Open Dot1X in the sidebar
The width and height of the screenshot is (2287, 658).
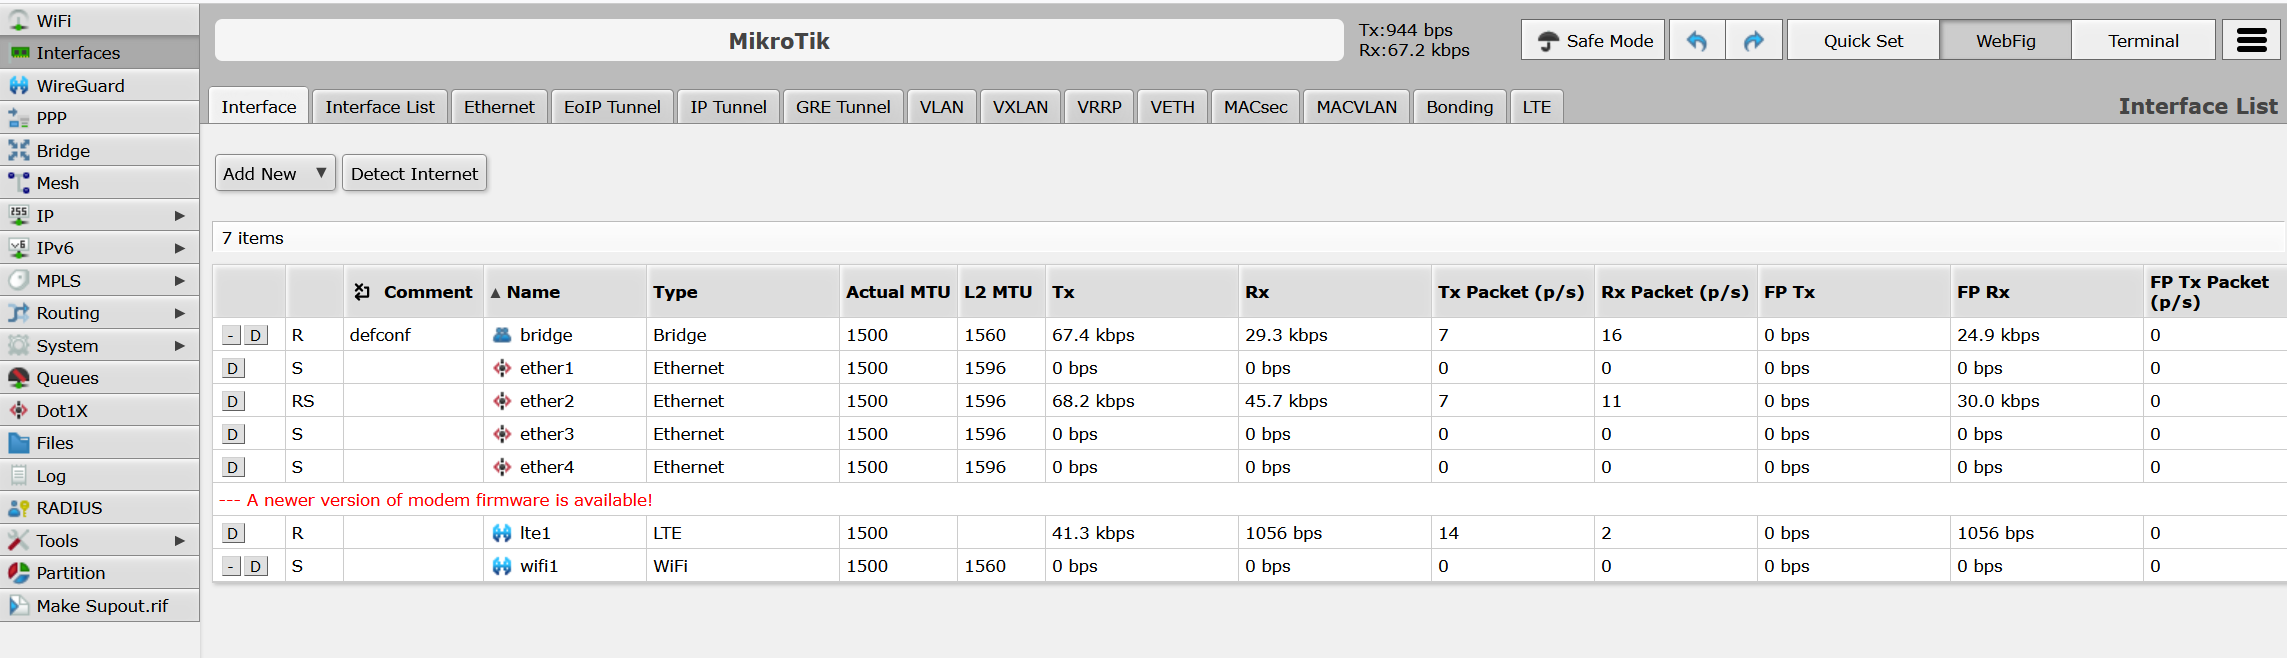pos(100,411)
